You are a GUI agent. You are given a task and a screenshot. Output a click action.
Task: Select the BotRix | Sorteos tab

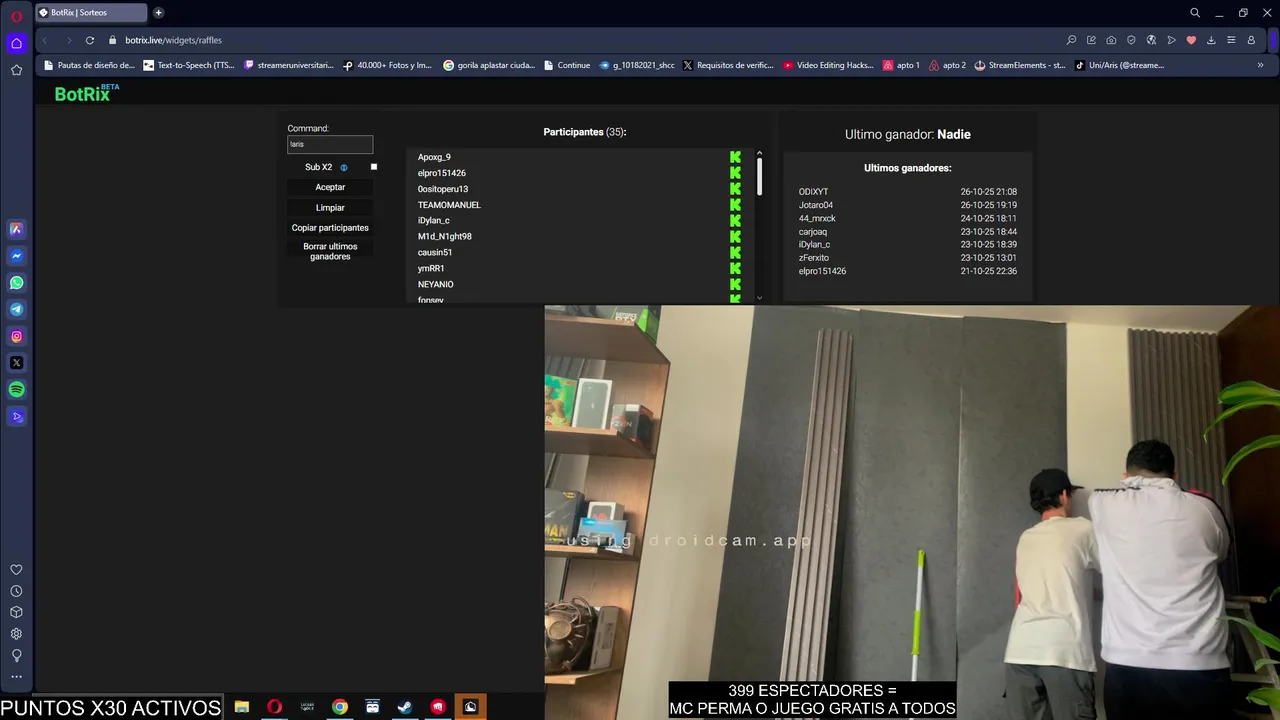coord(91,13)
